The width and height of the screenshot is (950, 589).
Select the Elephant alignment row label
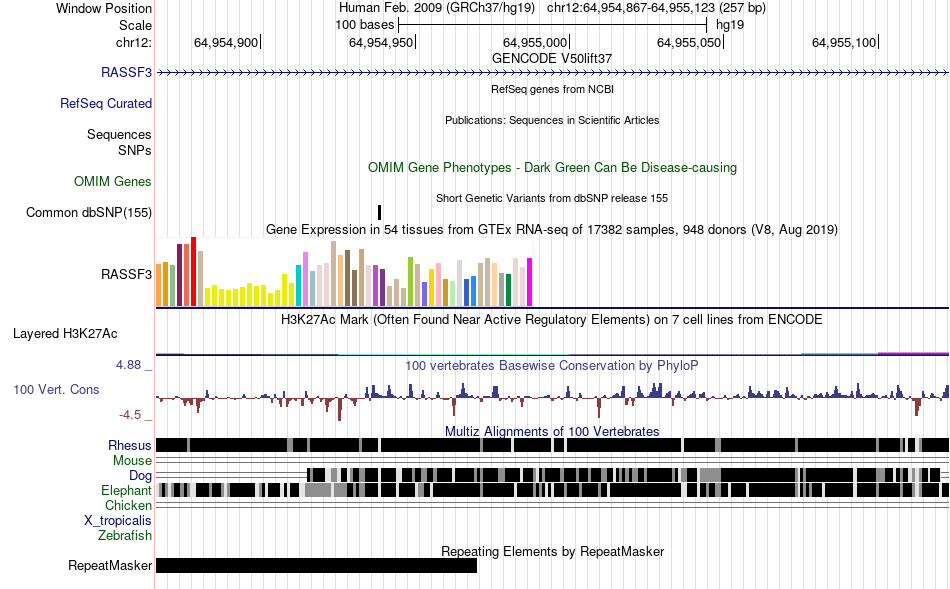(x=126, y=490)
